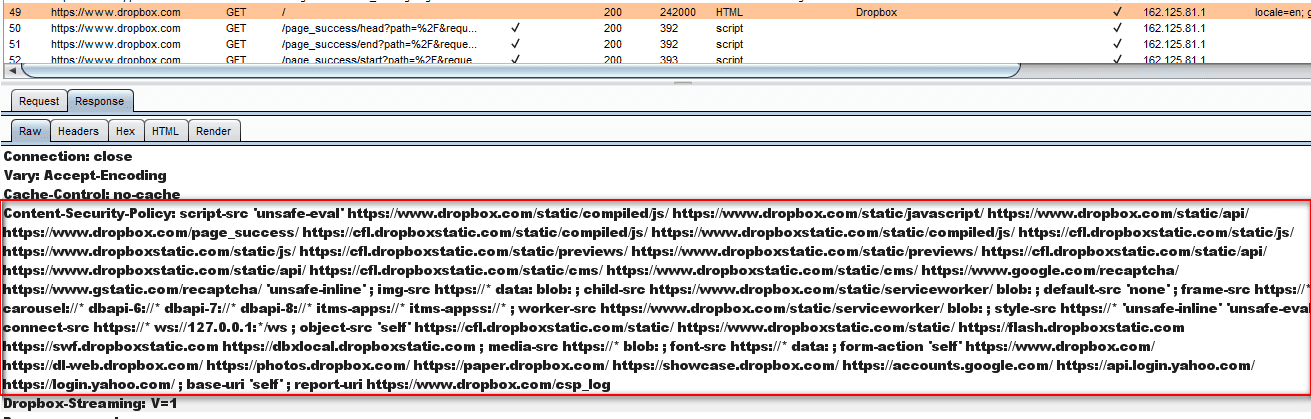Screen dimensions: 1311x419
Task: Click the Dropbox title cell in row 49
Action: 878,12
